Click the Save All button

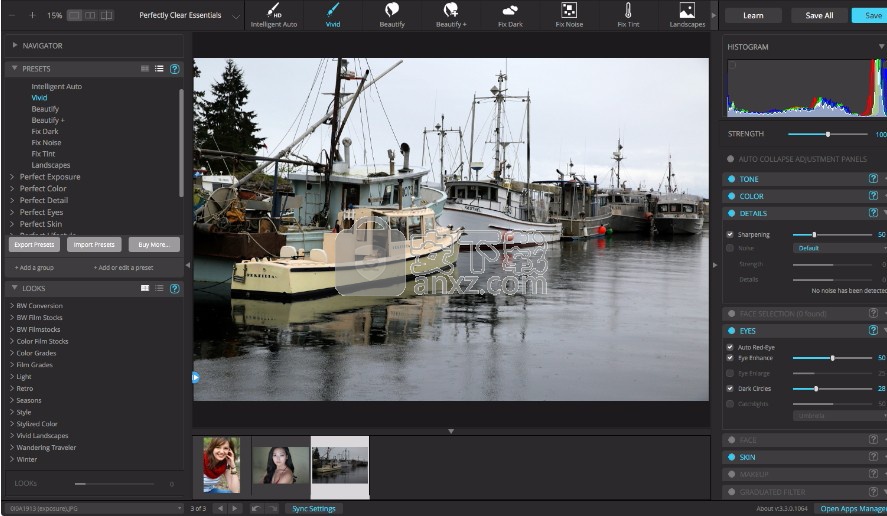[819, 15]
